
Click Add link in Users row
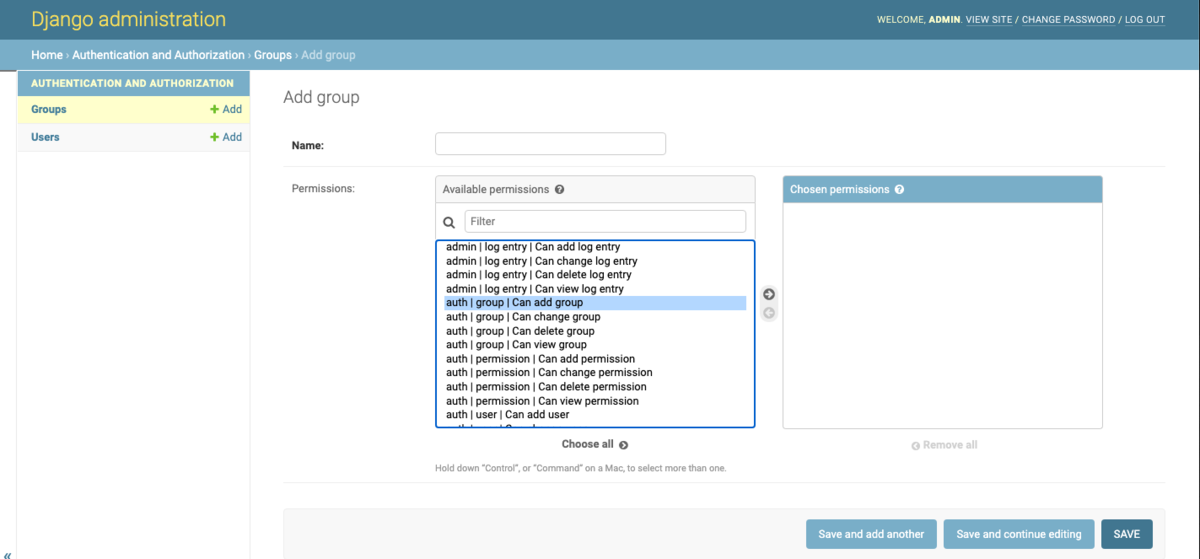tap(226, 137)
